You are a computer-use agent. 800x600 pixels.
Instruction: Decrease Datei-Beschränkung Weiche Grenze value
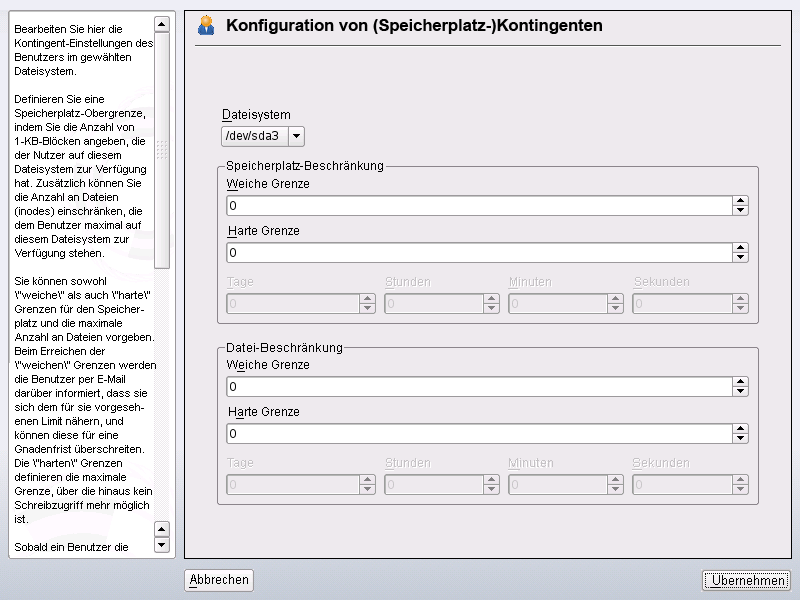click(740, 391)
